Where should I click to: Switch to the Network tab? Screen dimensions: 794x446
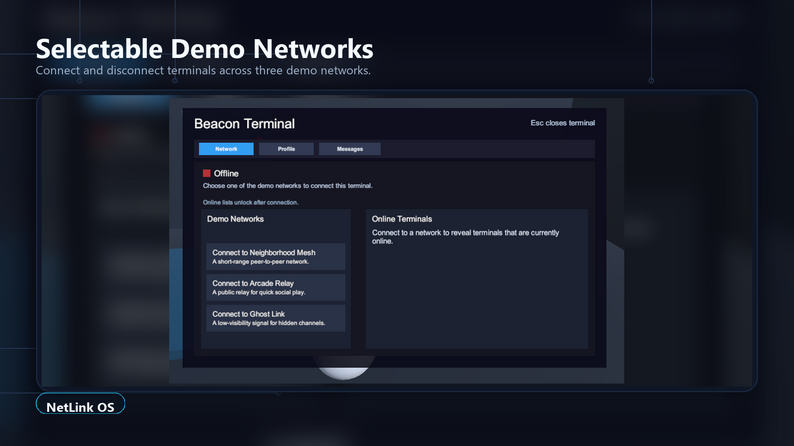226,149
